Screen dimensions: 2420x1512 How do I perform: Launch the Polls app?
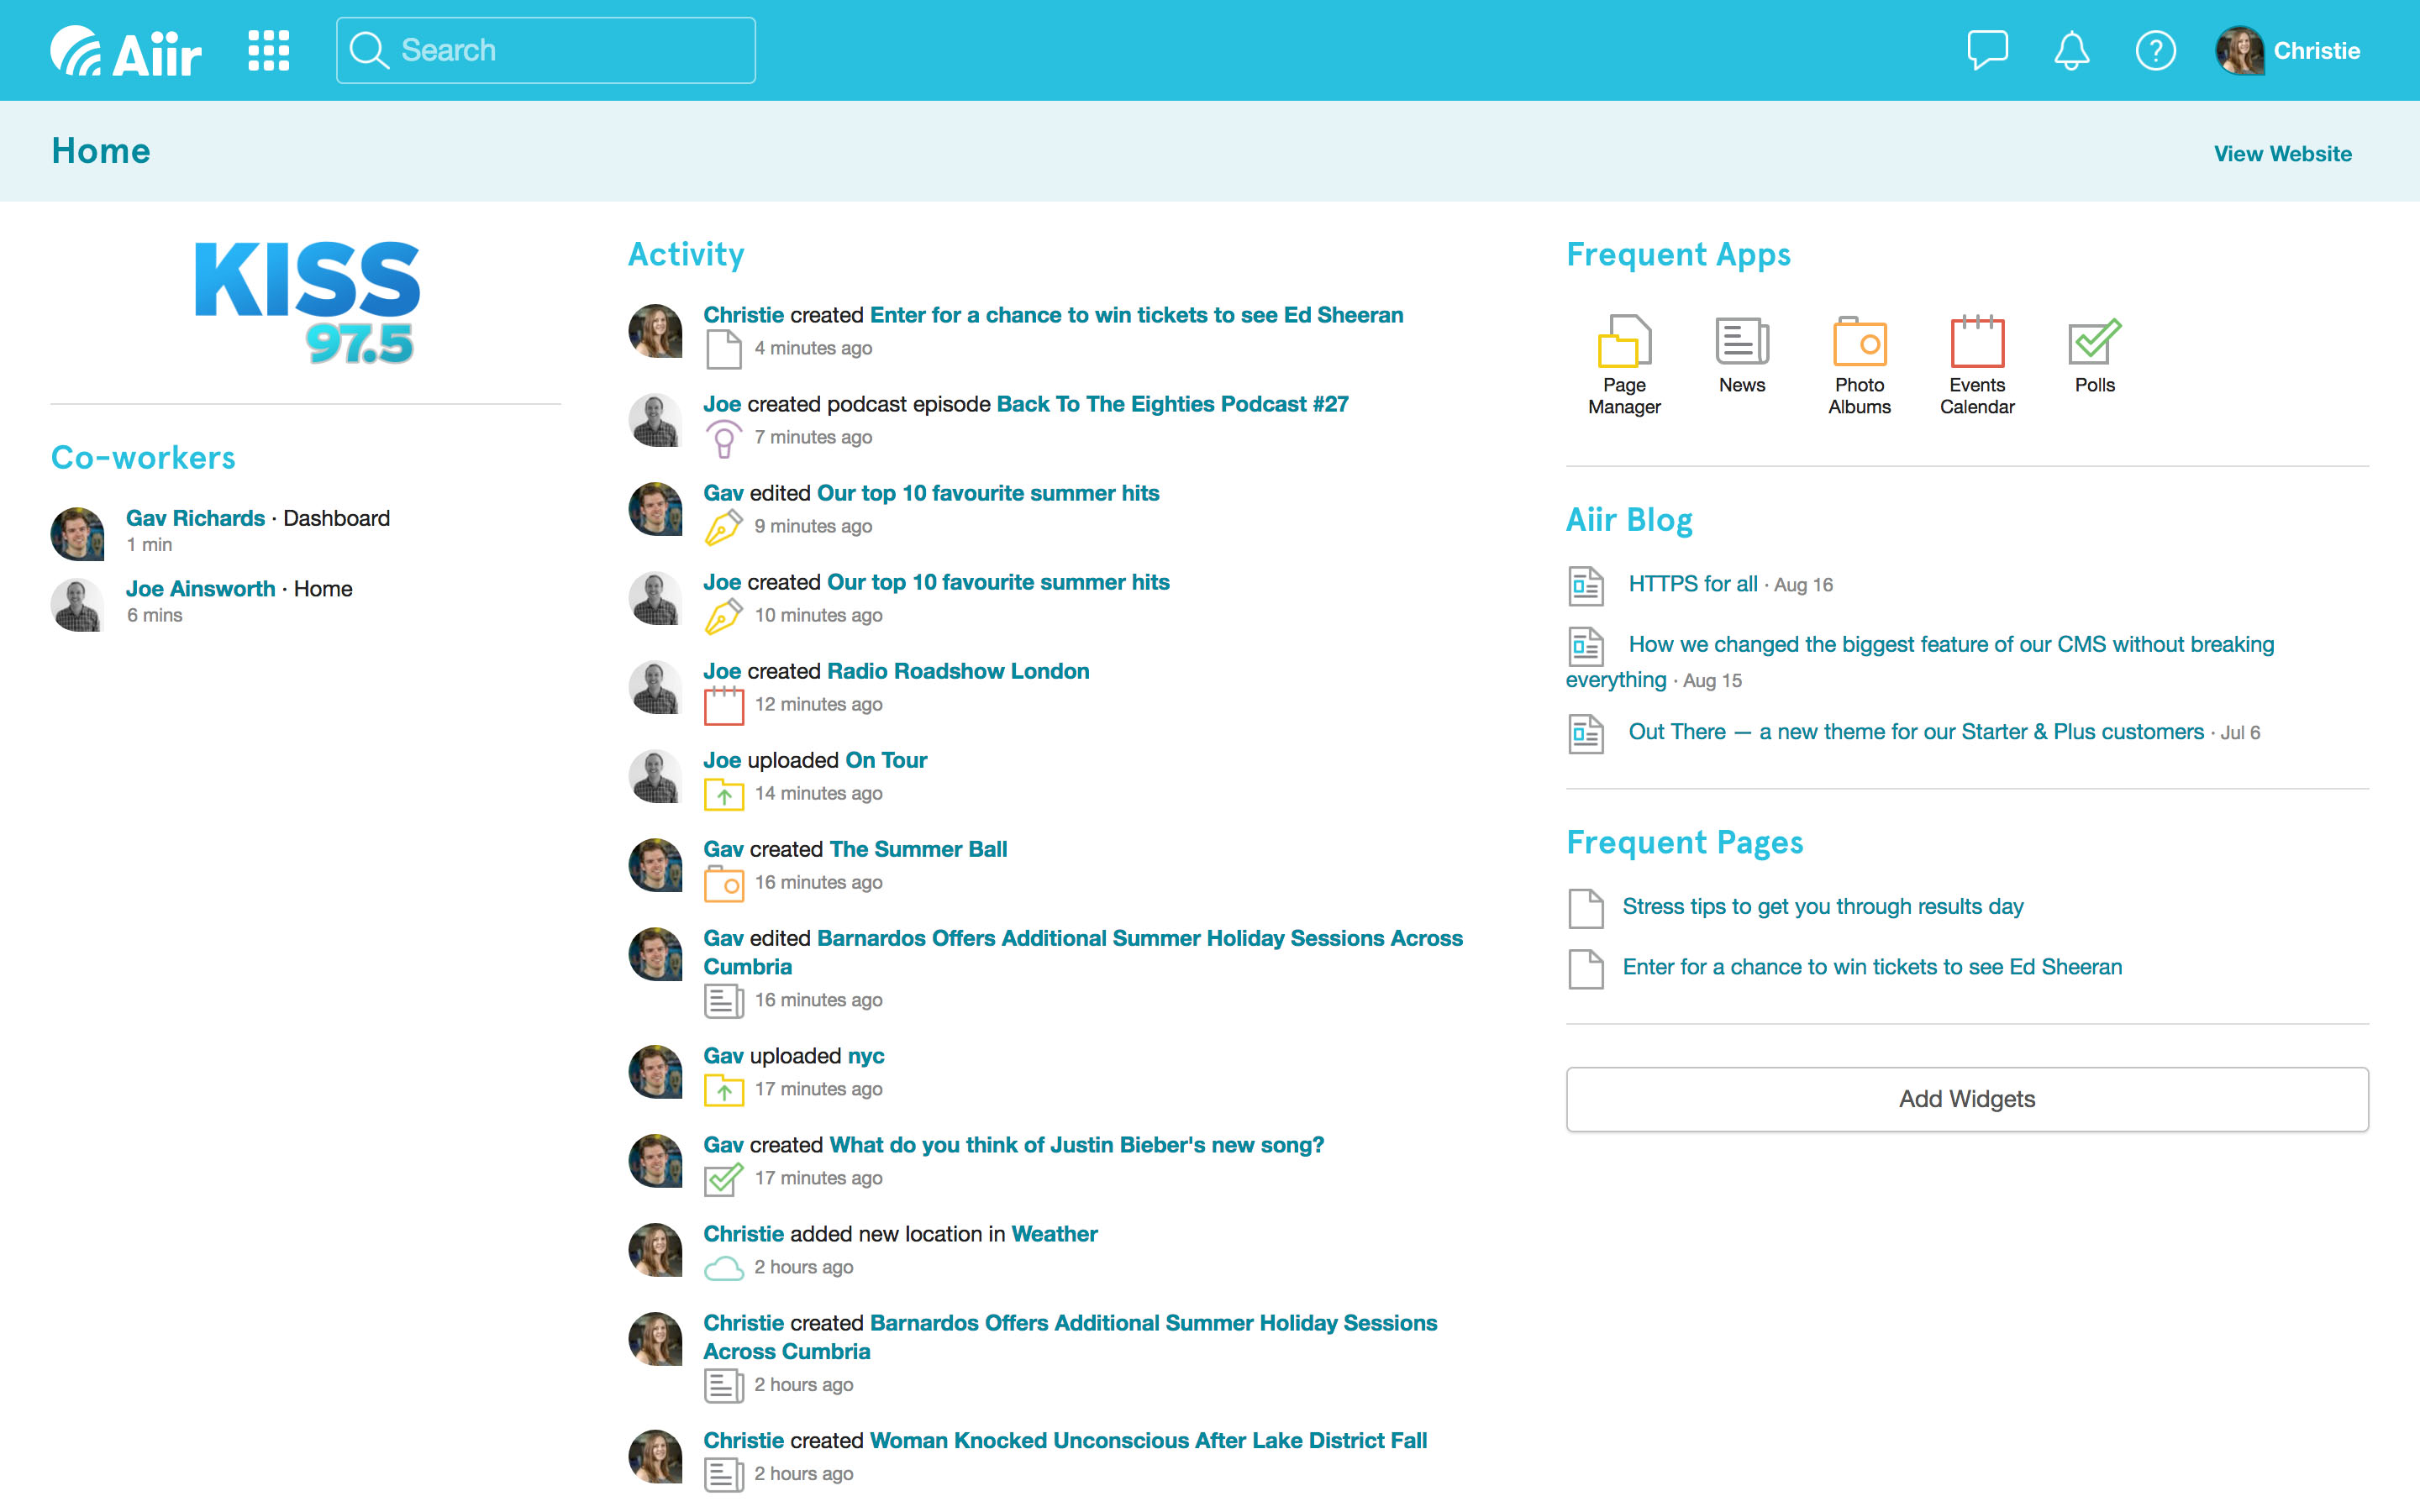click(2094, 355)
